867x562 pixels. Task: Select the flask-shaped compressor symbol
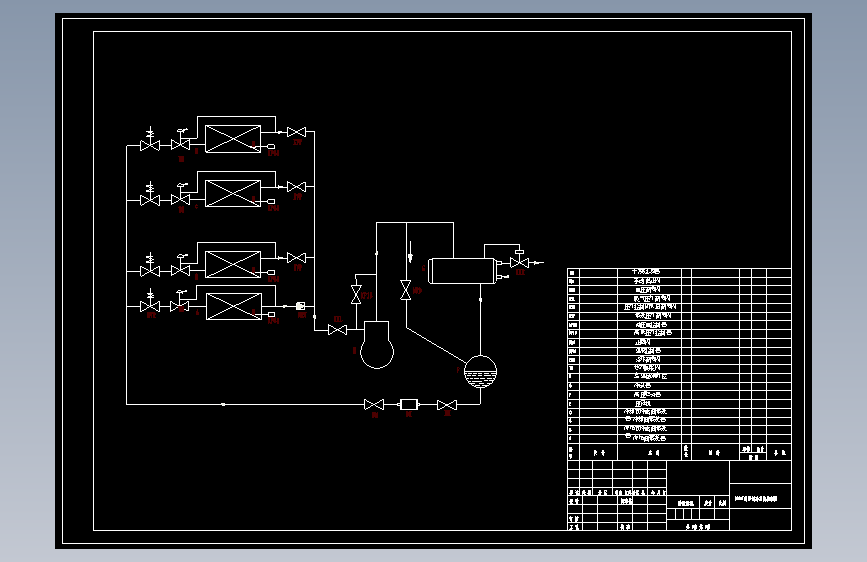[x=377, y=345]
